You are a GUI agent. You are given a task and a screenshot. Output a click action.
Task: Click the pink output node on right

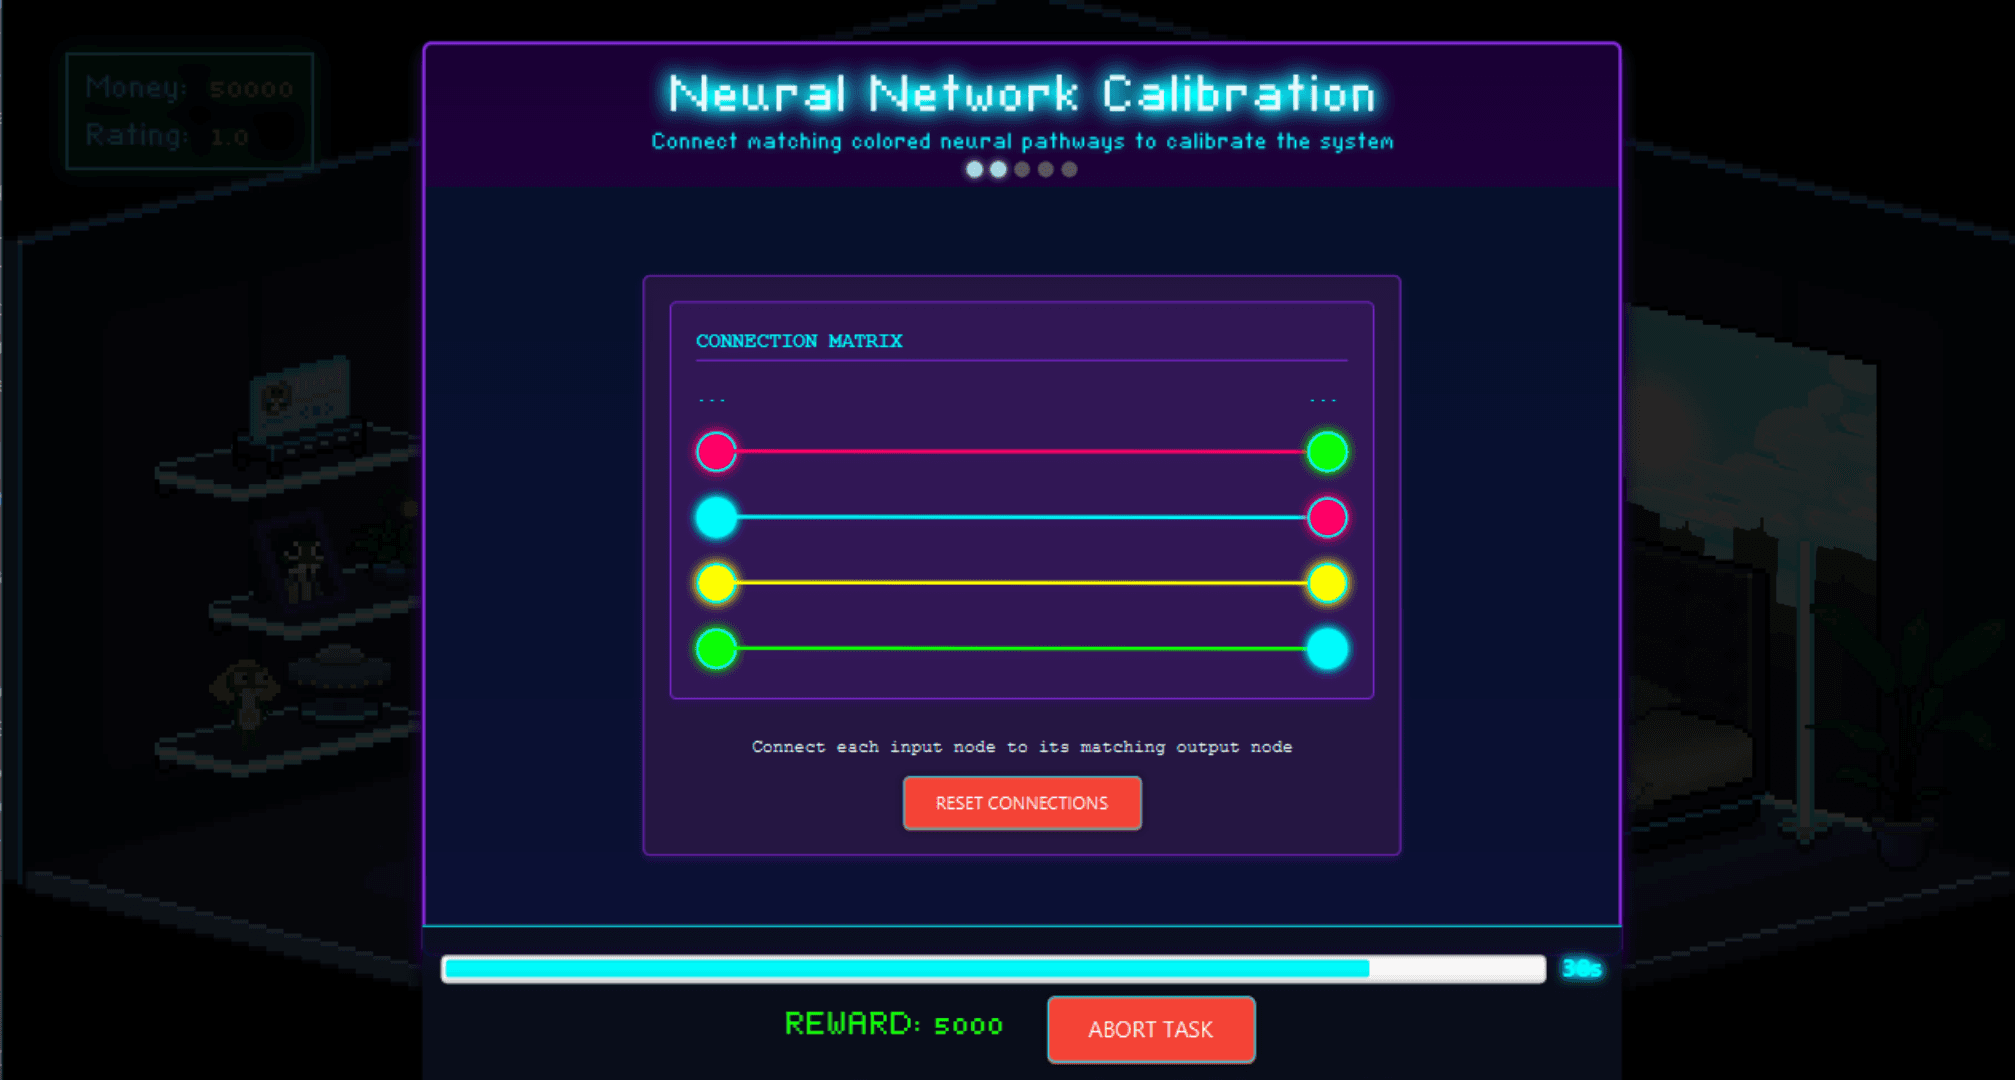coord(1327,517)
